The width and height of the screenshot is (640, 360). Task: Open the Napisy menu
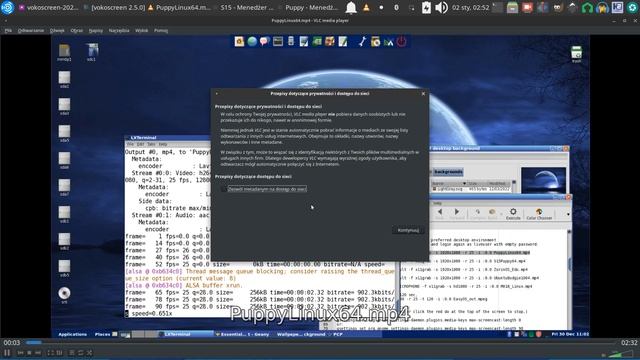click(96, 31)
